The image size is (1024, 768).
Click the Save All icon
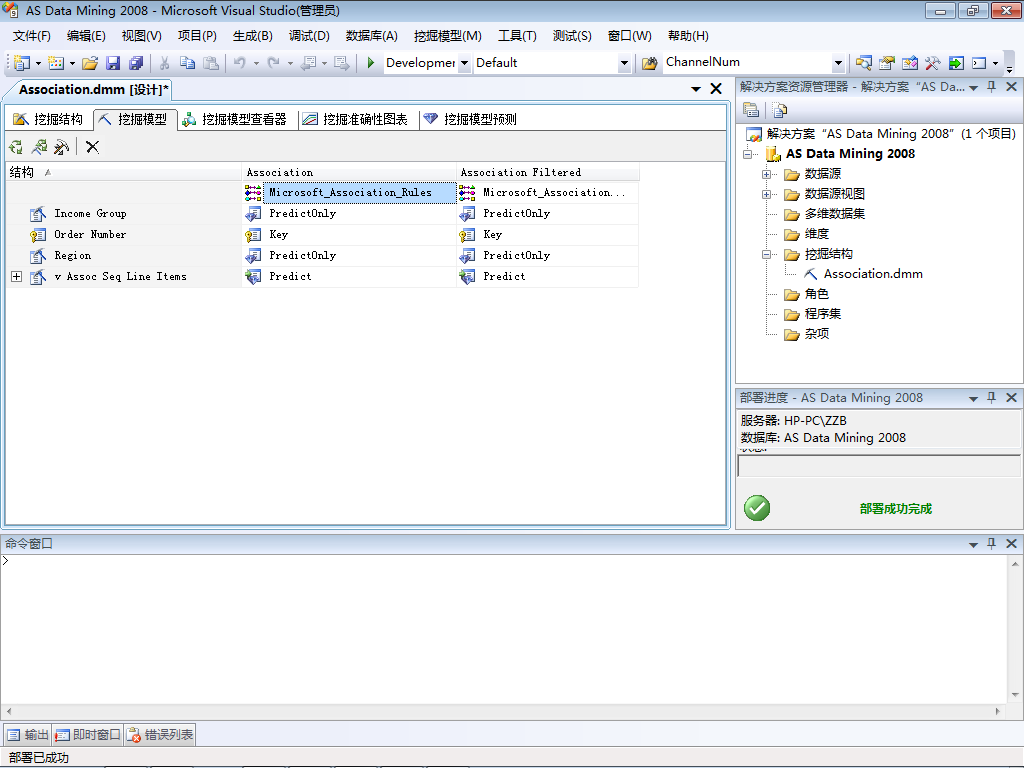pyautogui.click(x=136, y=63)
